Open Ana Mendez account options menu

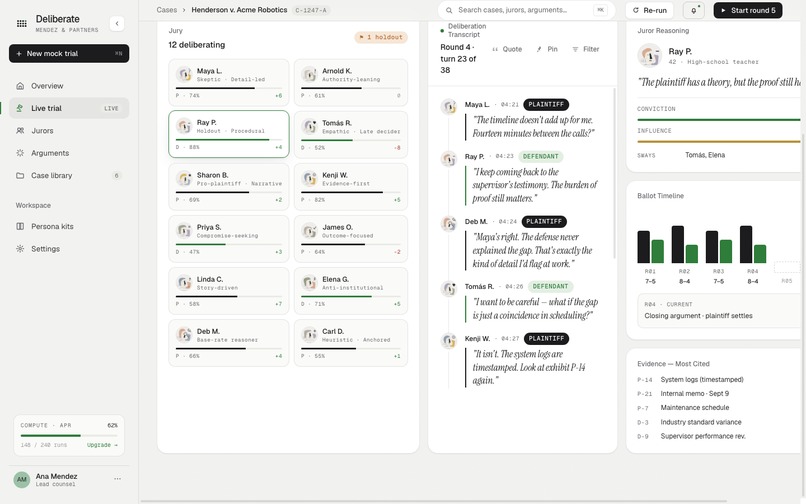pyautogui.click(x=117, y=479)
